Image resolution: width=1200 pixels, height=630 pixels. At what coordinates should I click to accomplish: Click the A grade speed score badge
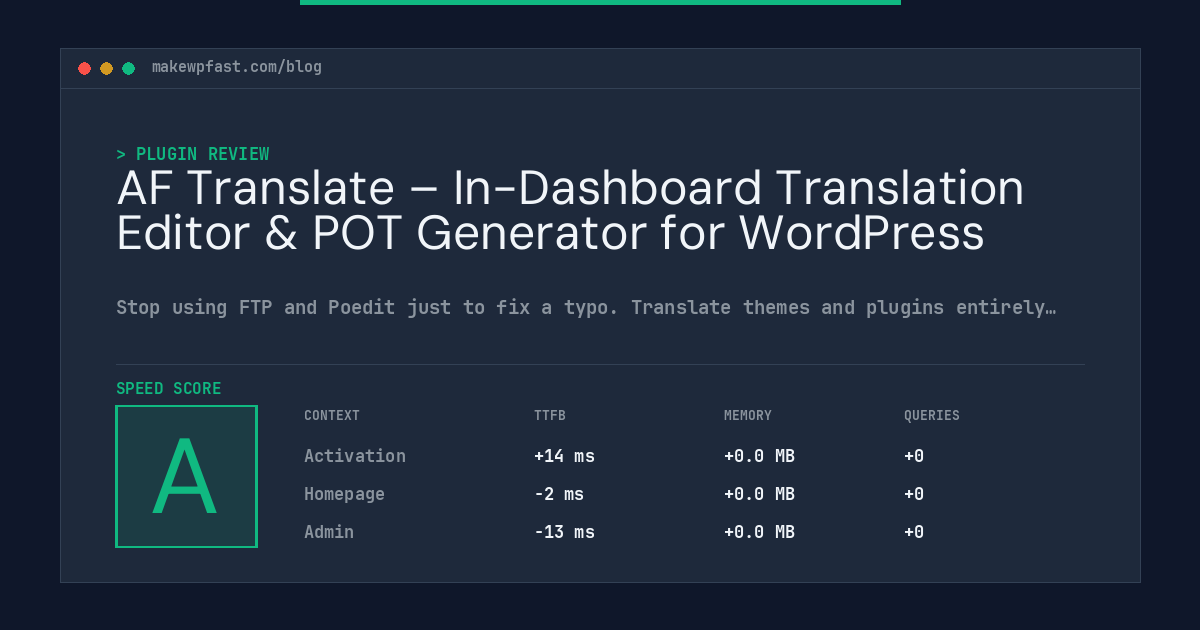(186, 476)
